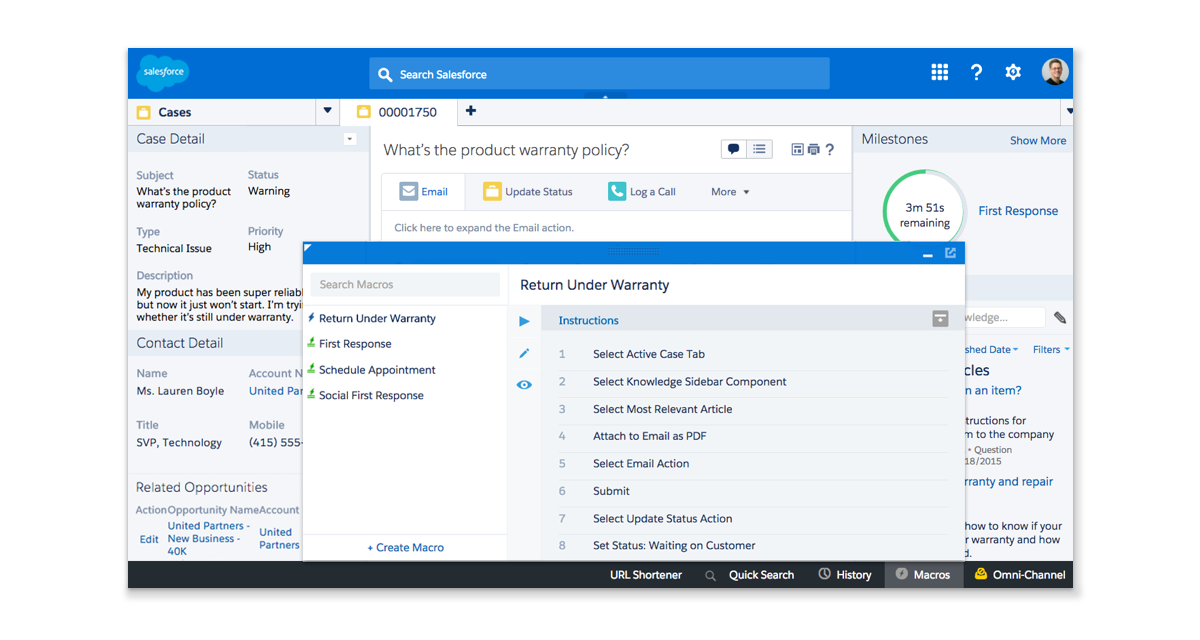This screenshot has height=640, width=1200.
Task: Switch to the feed speech-bubble view
Action: tap(734, 149)
